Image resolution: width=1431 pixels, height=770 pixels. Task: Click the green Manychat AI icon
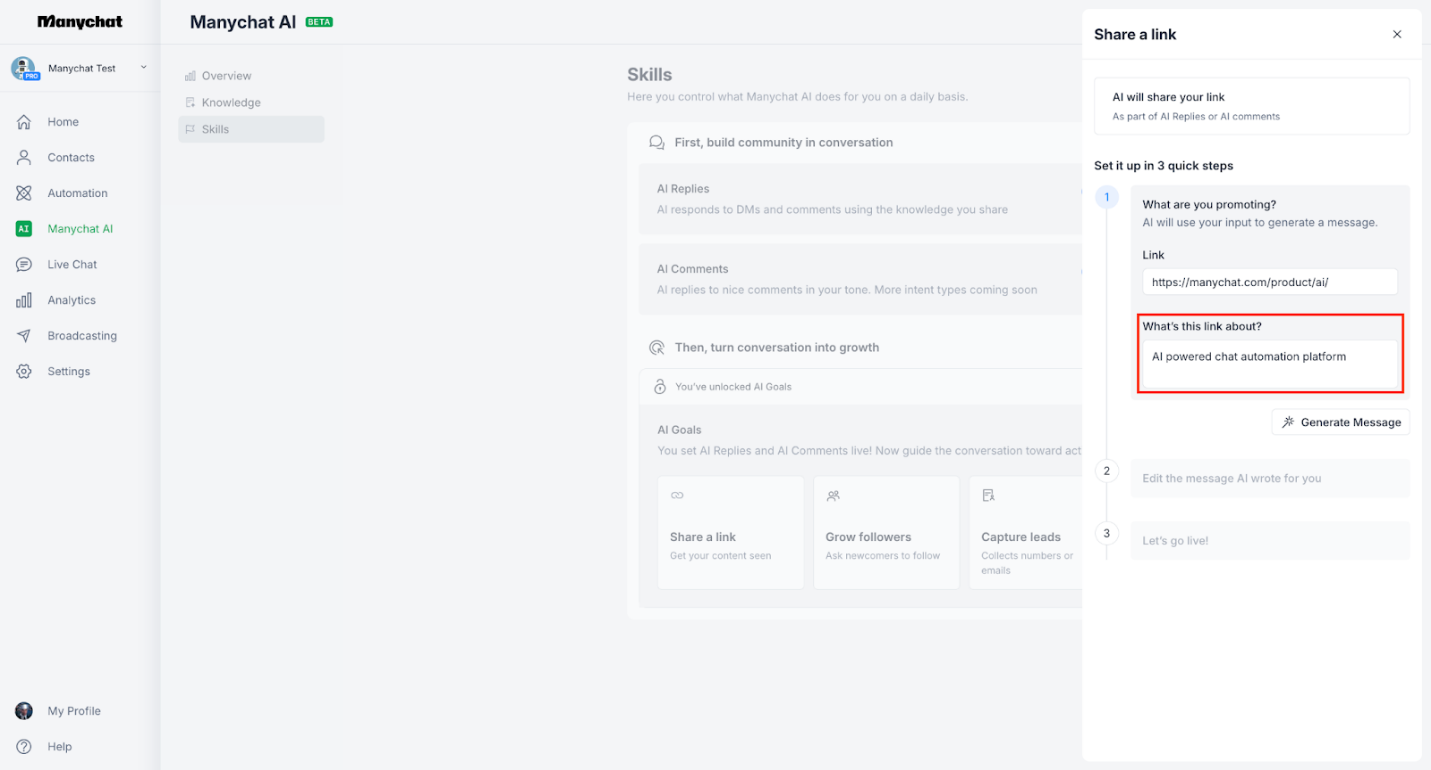tap(24, 228)
